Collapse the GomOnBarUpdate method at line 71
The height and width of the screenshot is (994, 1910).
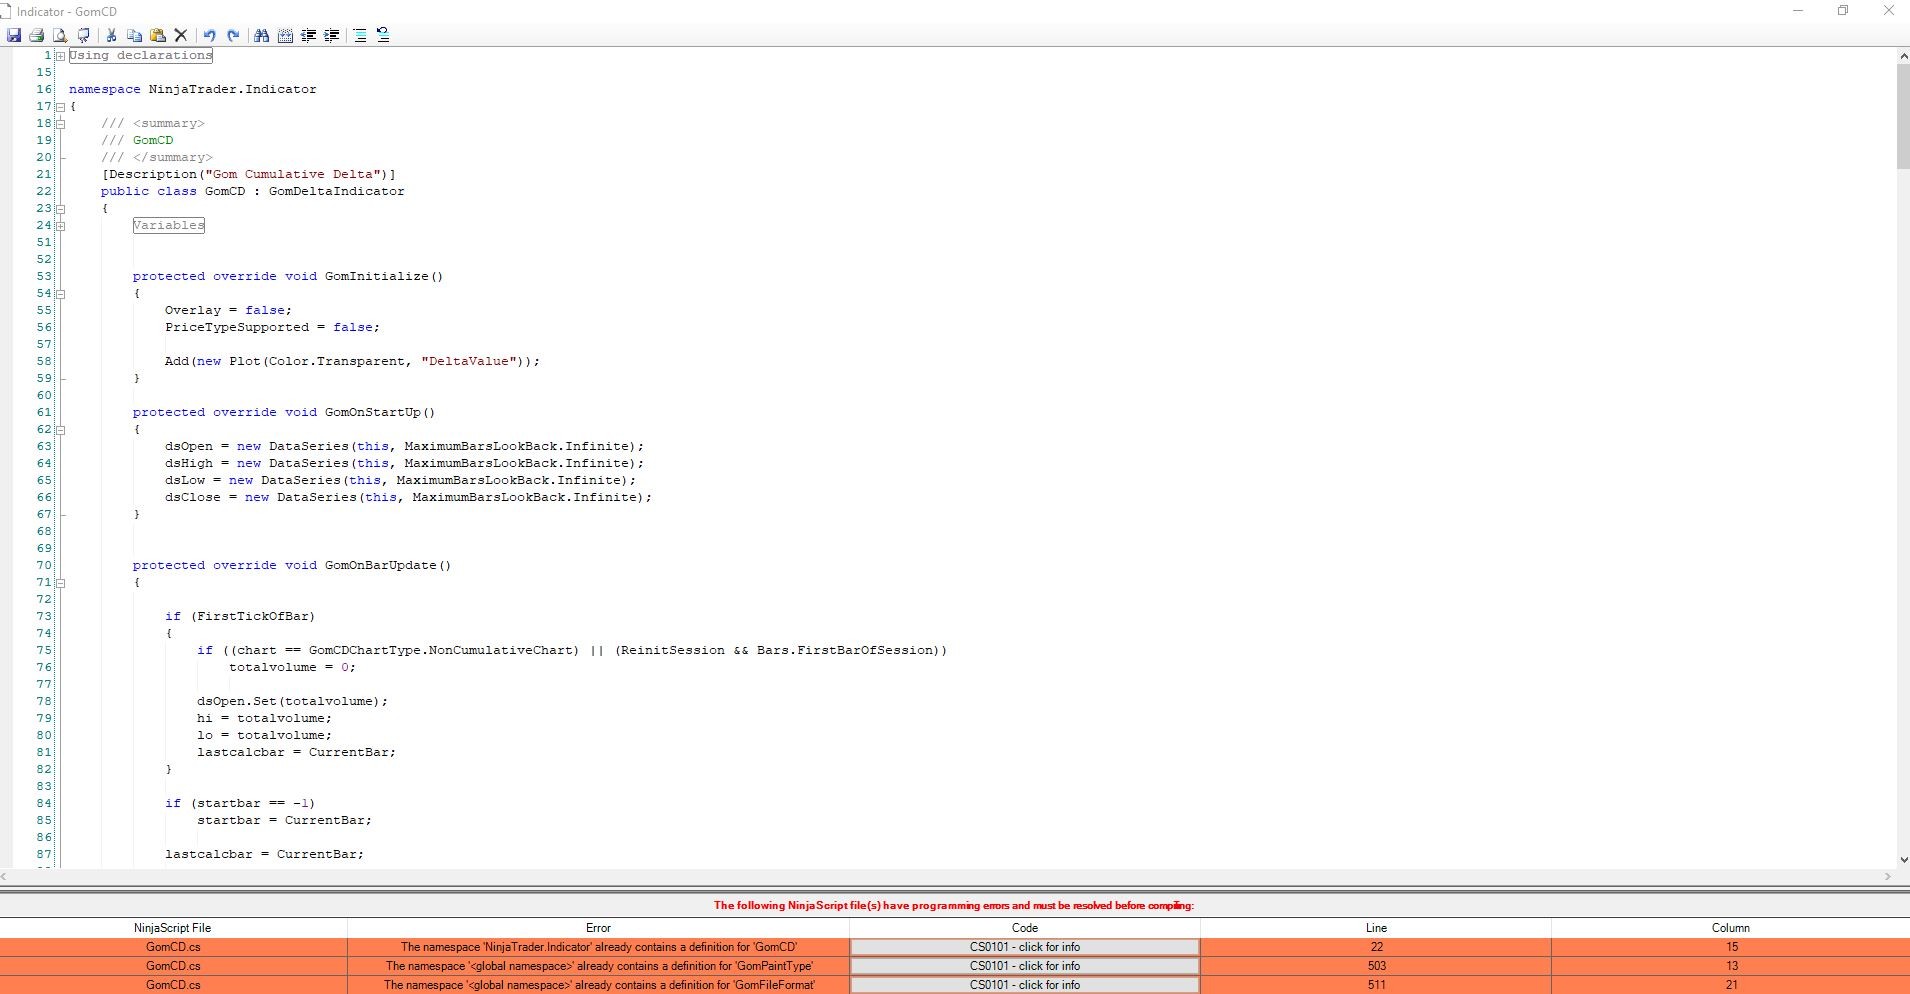click(x=61, y=583)
